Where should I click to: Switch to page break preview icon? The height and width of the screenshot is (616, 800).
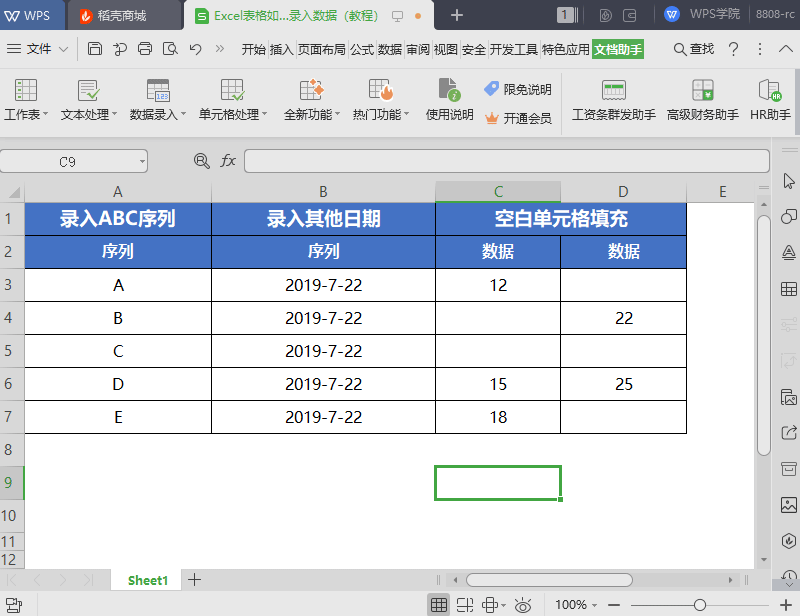(464, 605)
